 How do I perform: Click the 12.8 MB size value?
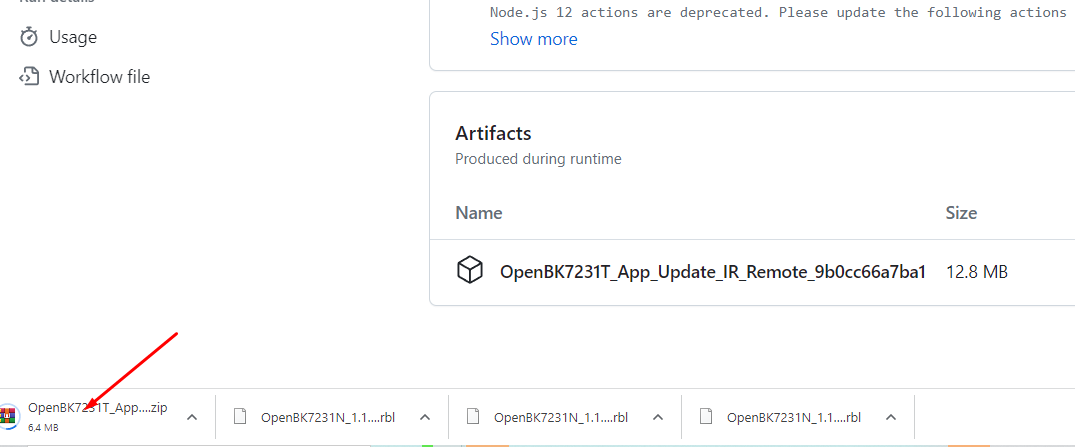pos(977,272)
